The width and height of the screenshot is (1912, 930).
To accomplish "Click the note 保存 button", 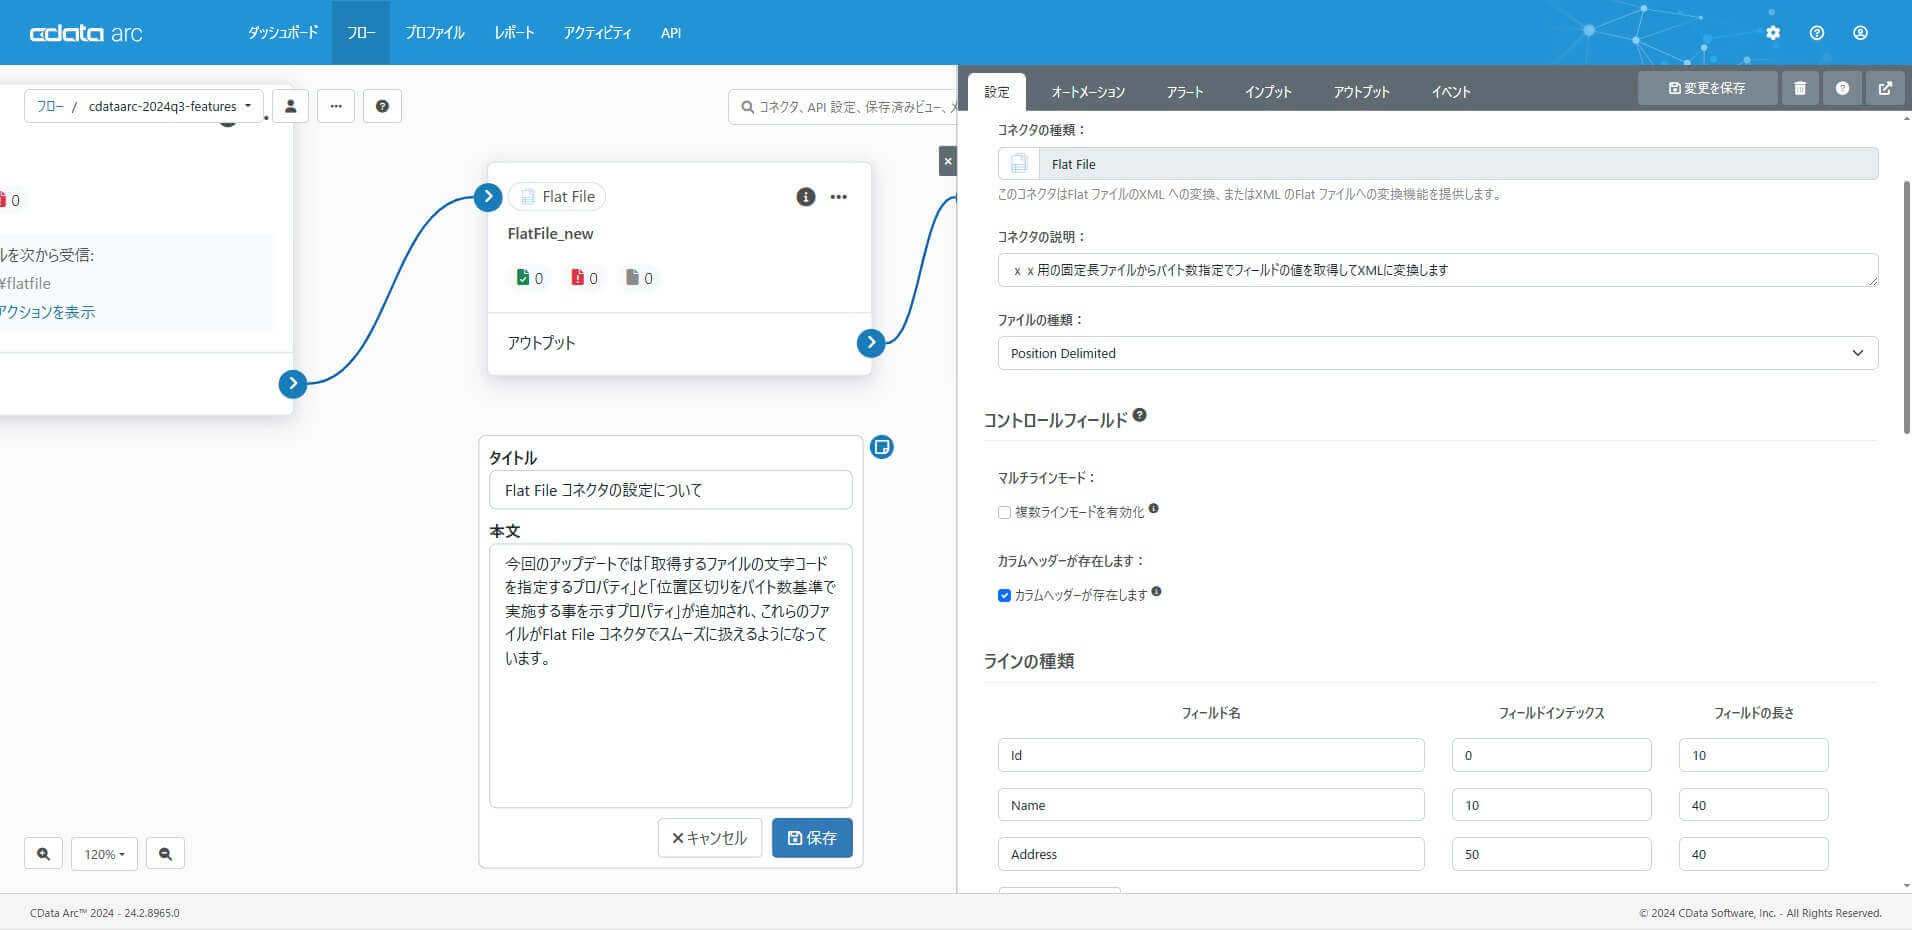I will 812,838.
